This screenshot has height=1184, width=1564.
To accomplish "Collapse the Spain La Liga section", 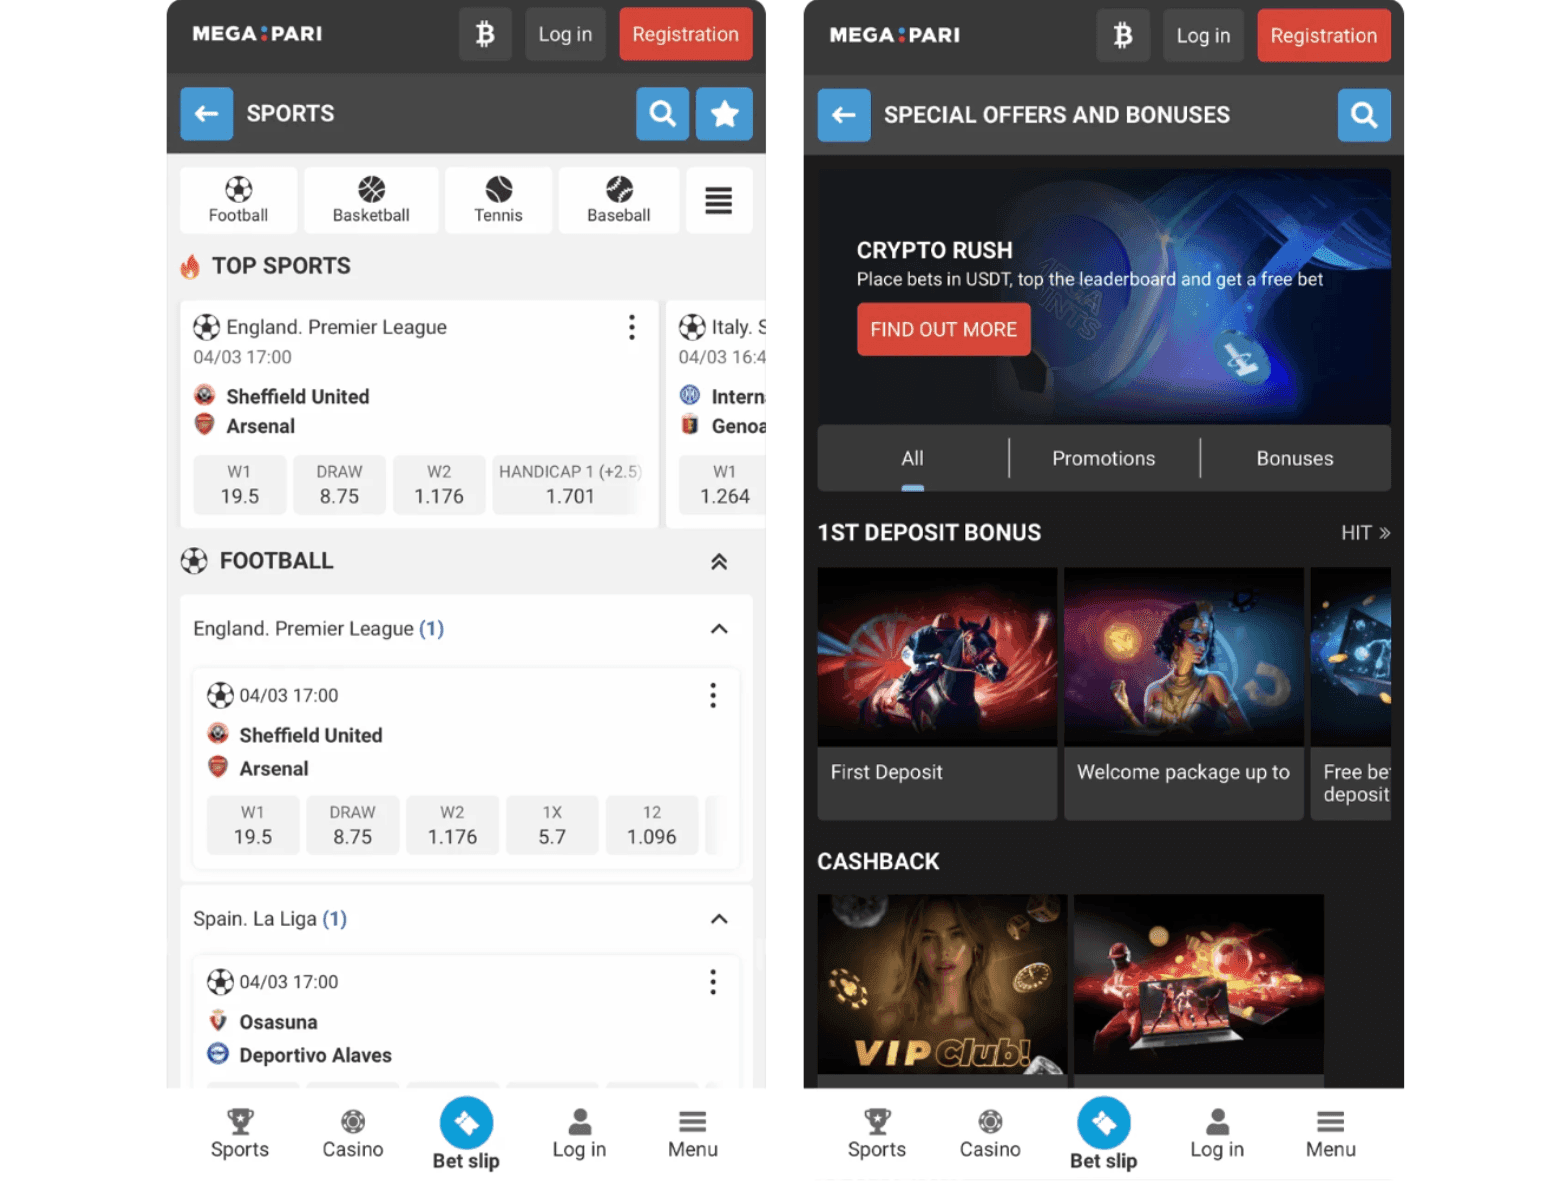I will click(718, 919).
